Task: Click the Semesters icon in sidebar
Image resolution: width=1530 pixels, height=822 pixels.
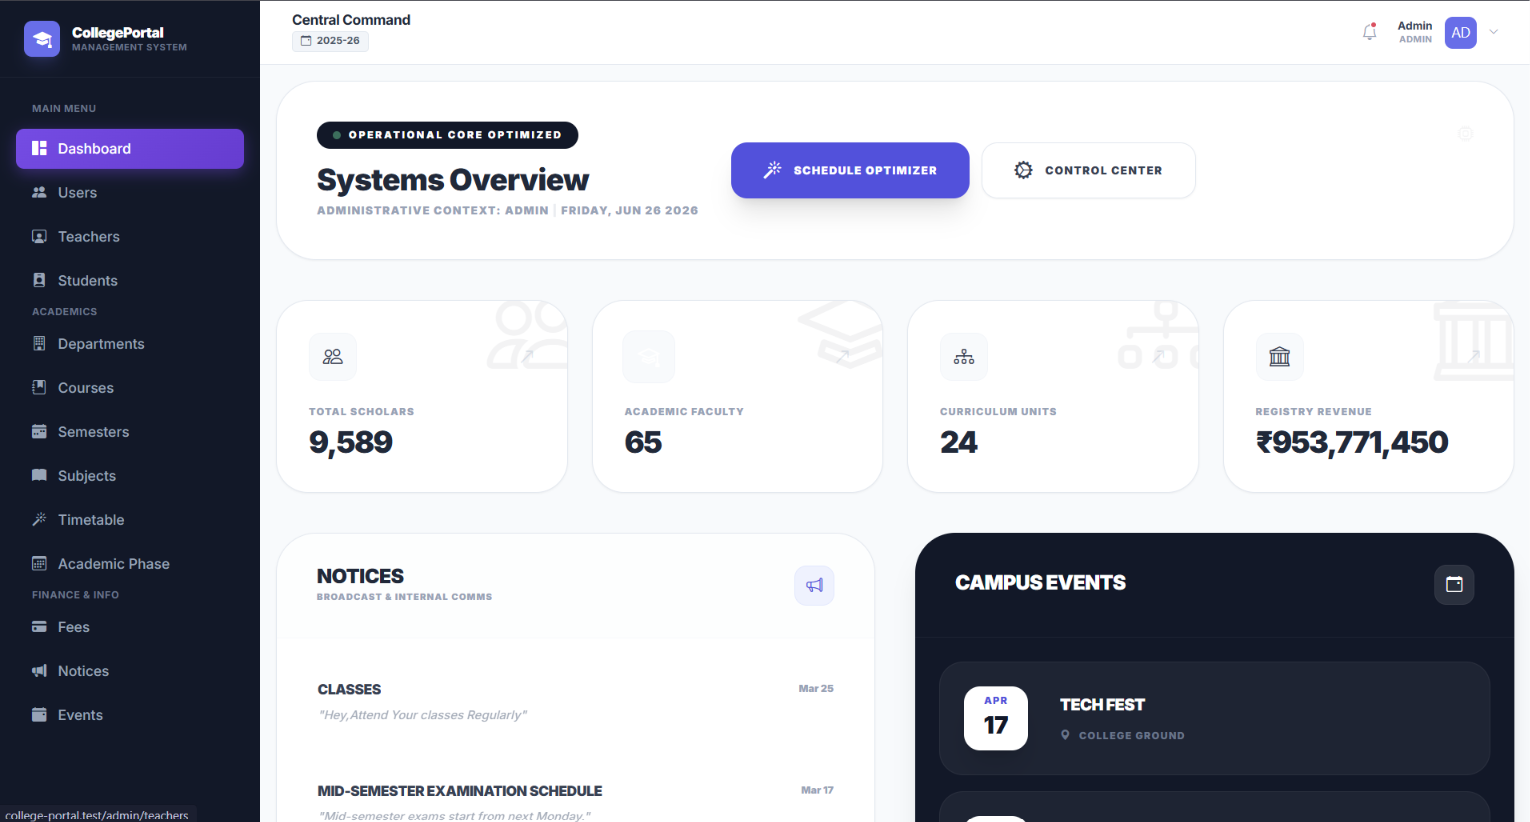Action: [39, 432]
